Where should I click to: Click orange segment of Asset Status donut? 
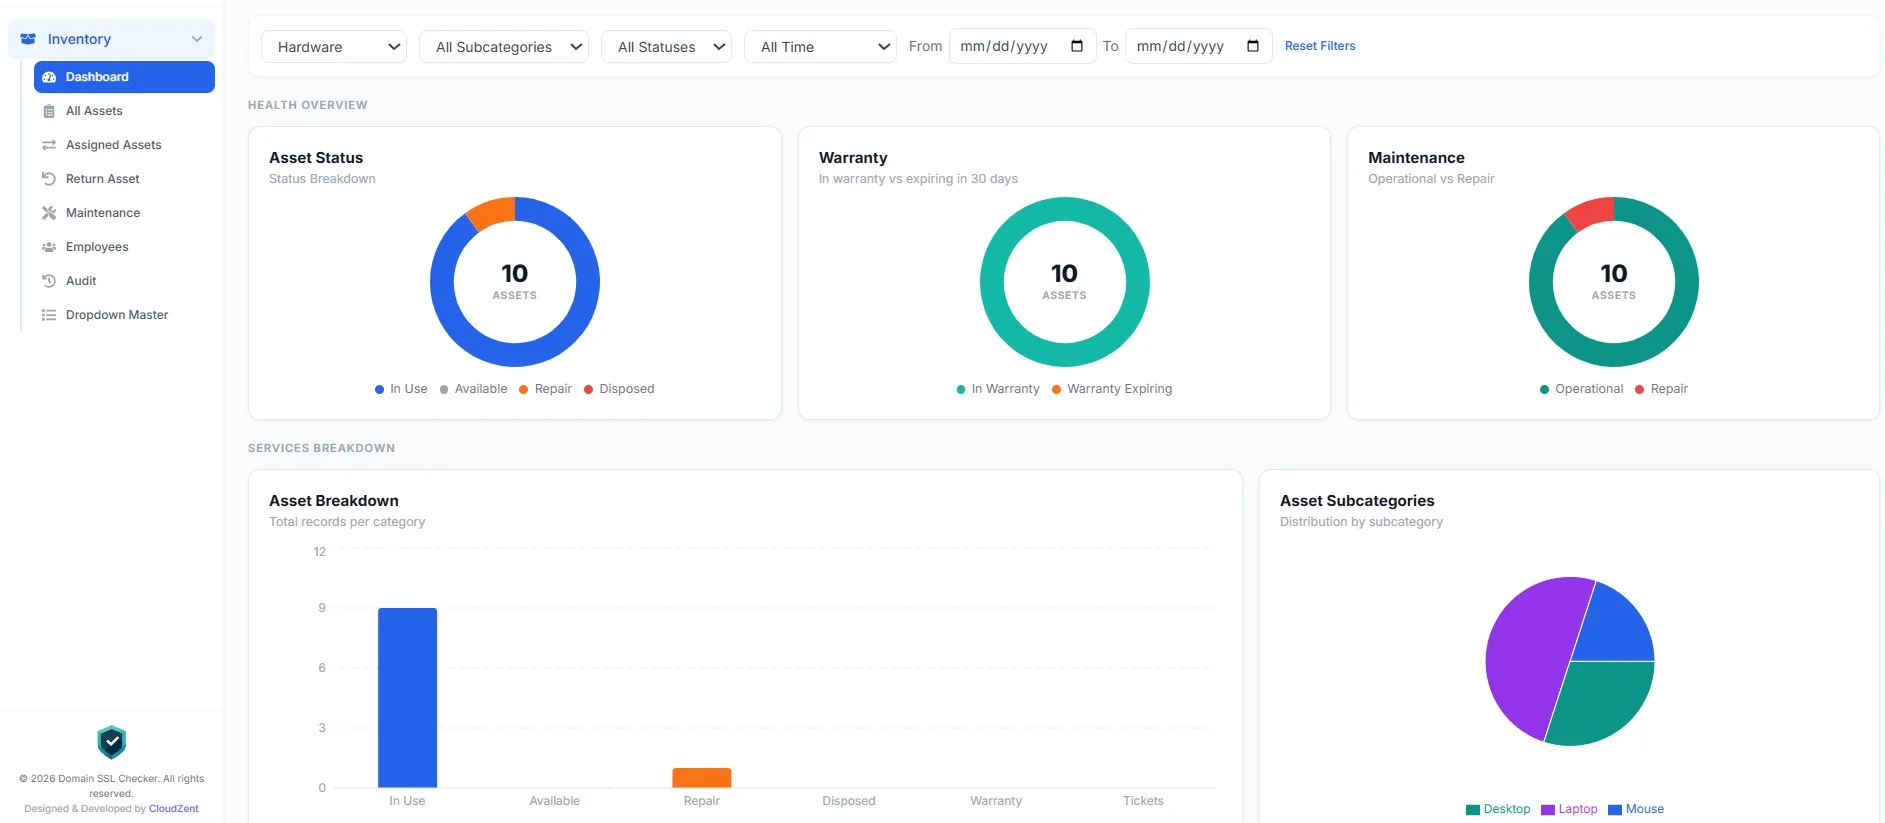[x=491, y=212]
